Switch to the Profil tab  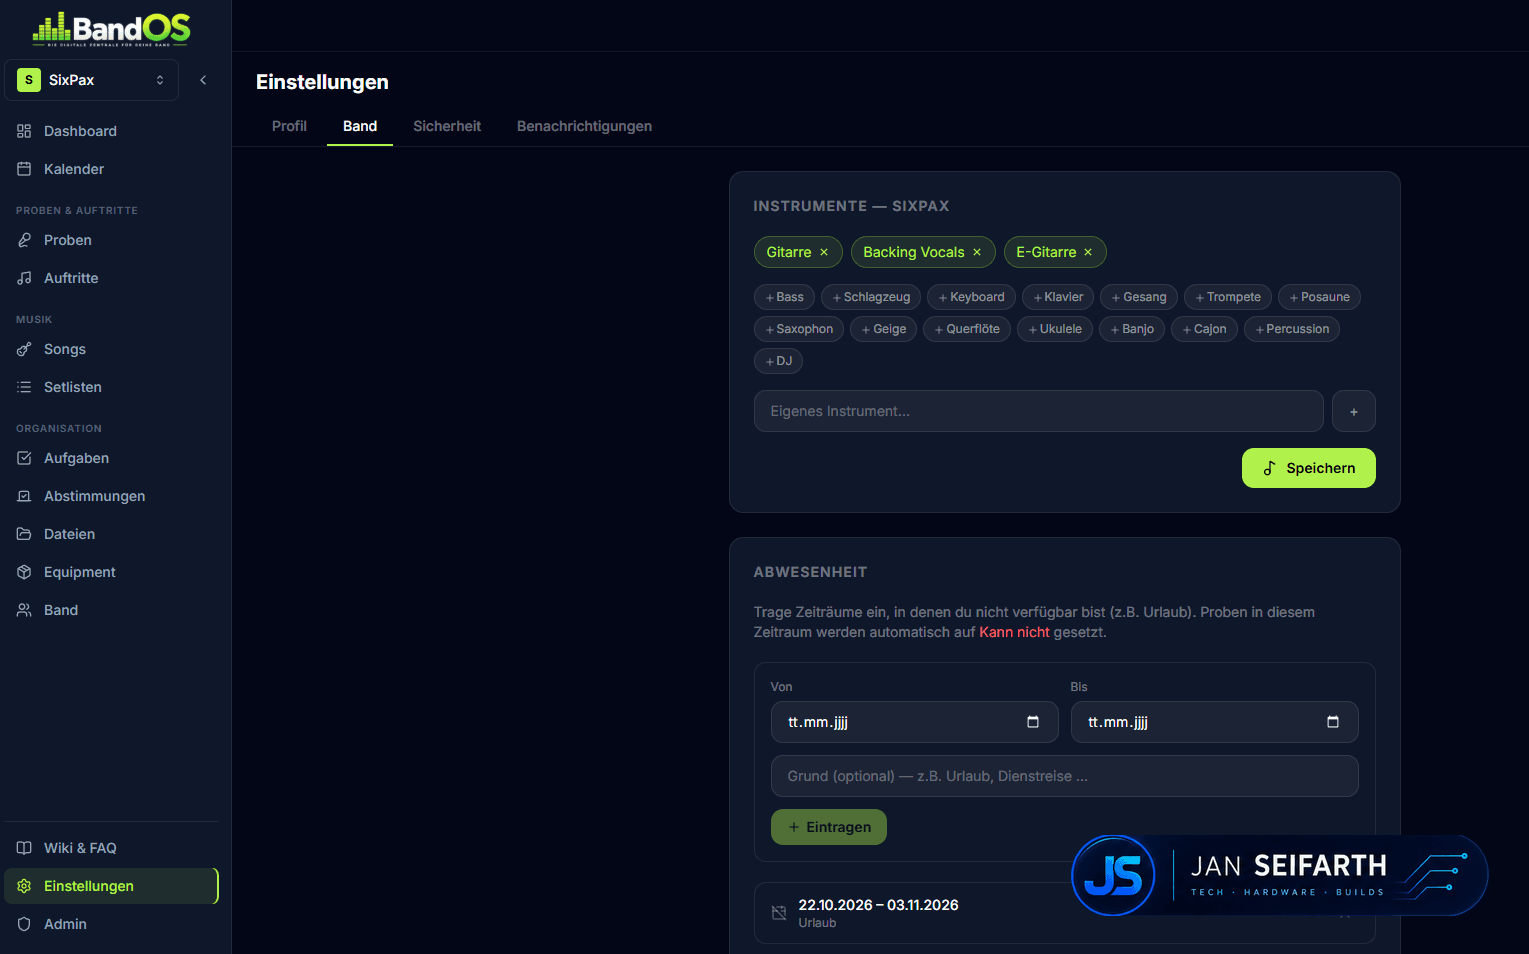(289, 126)
